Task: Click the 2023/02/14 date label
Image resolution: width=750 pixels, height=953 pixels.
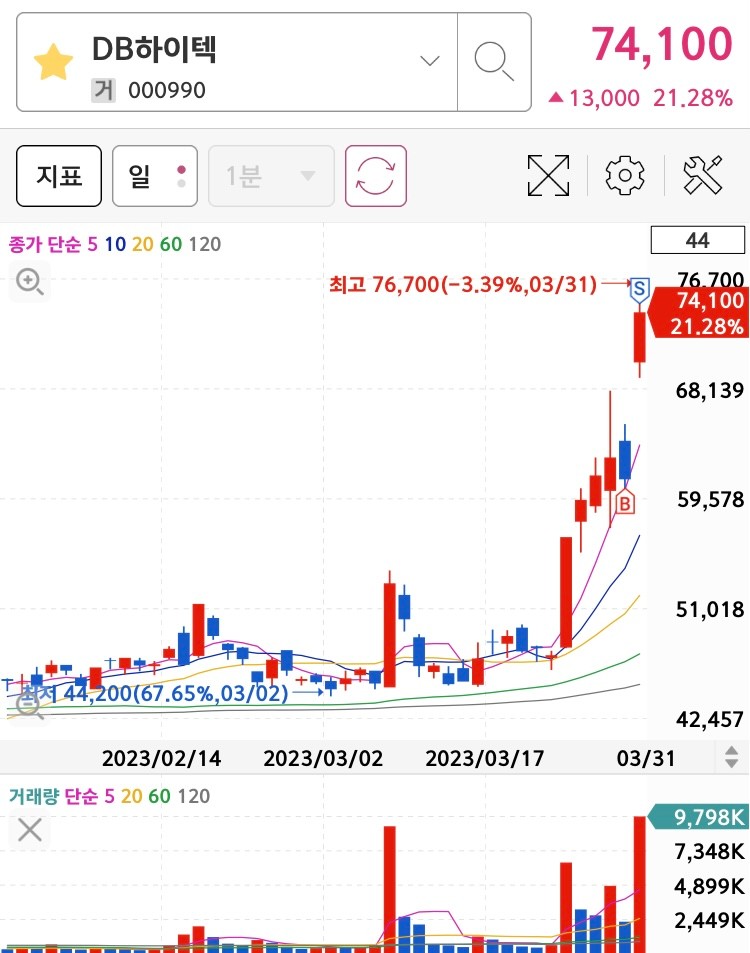Action: [x=162, y=759]
